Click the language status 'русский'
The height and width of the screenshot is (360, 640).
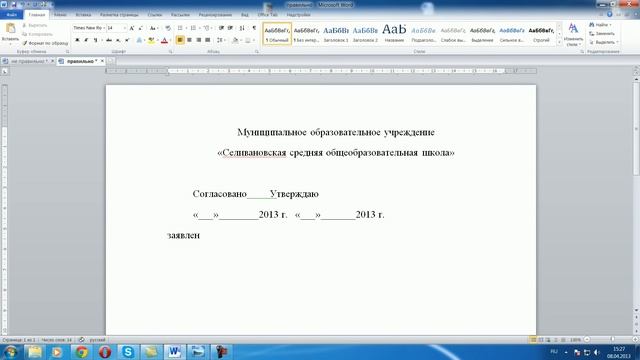point(97,340)
